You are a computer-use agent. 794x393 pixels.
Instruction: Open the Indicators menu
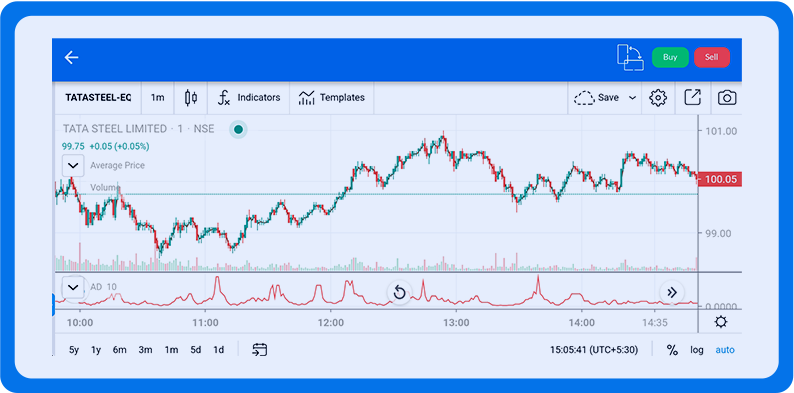coord(249,97)
